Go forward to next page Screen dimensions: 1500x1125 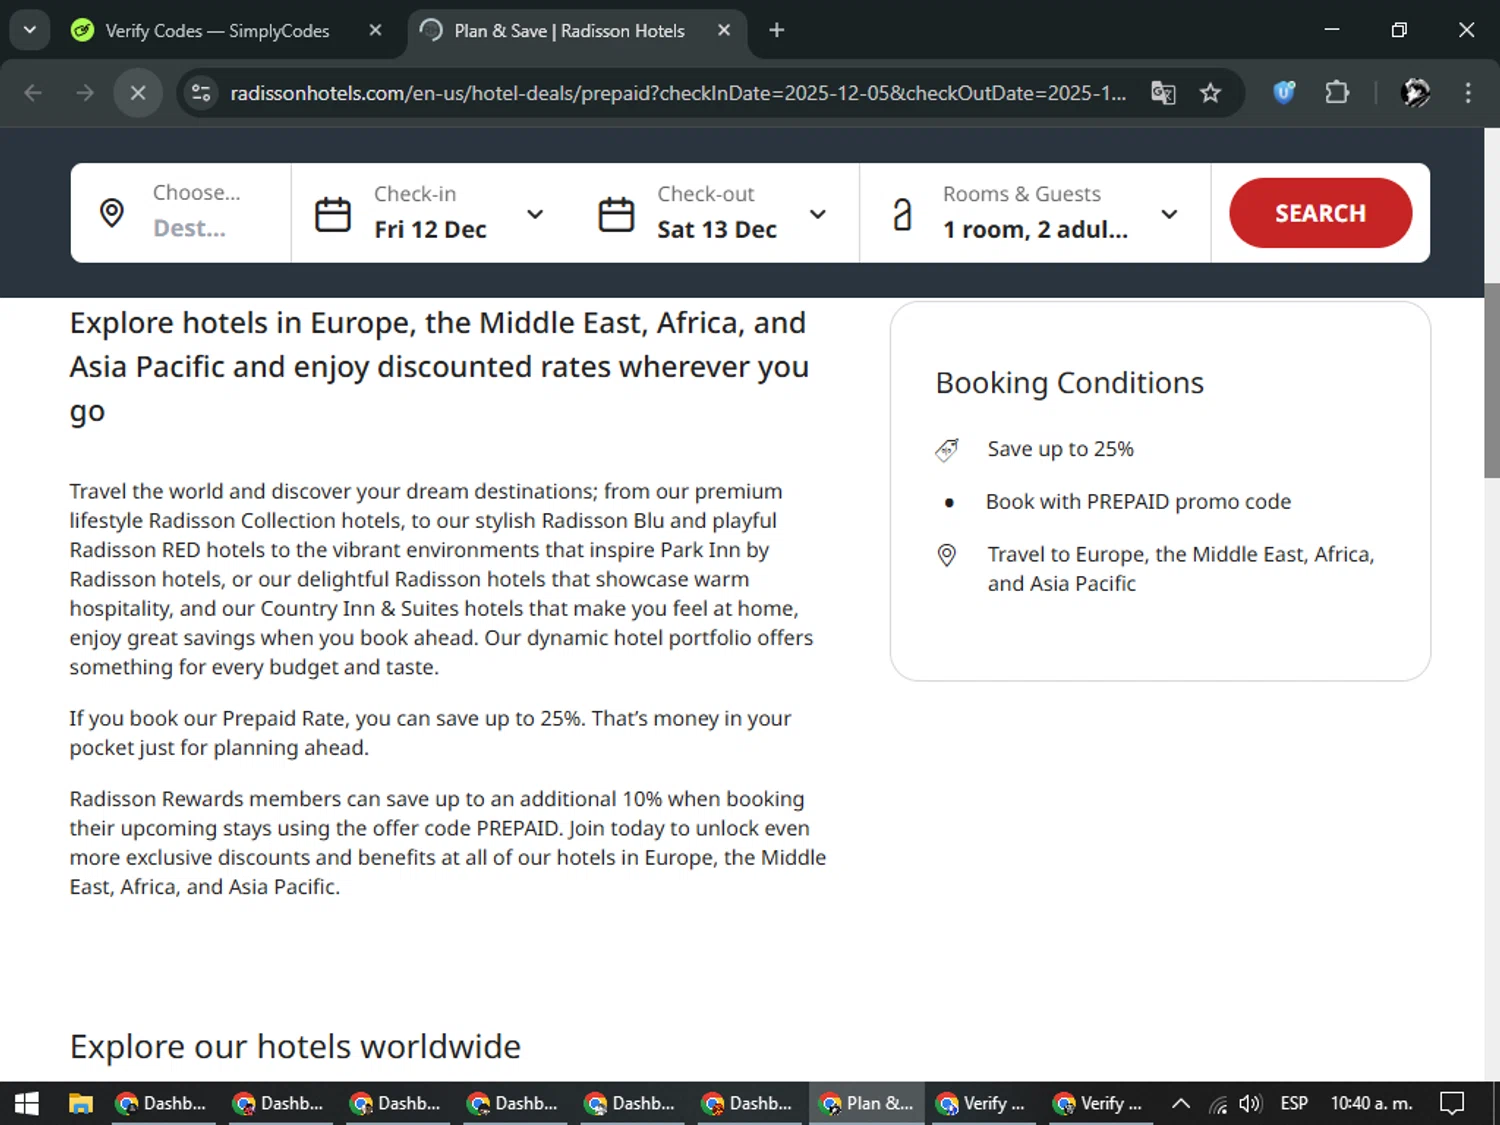(x=85, y=93)
